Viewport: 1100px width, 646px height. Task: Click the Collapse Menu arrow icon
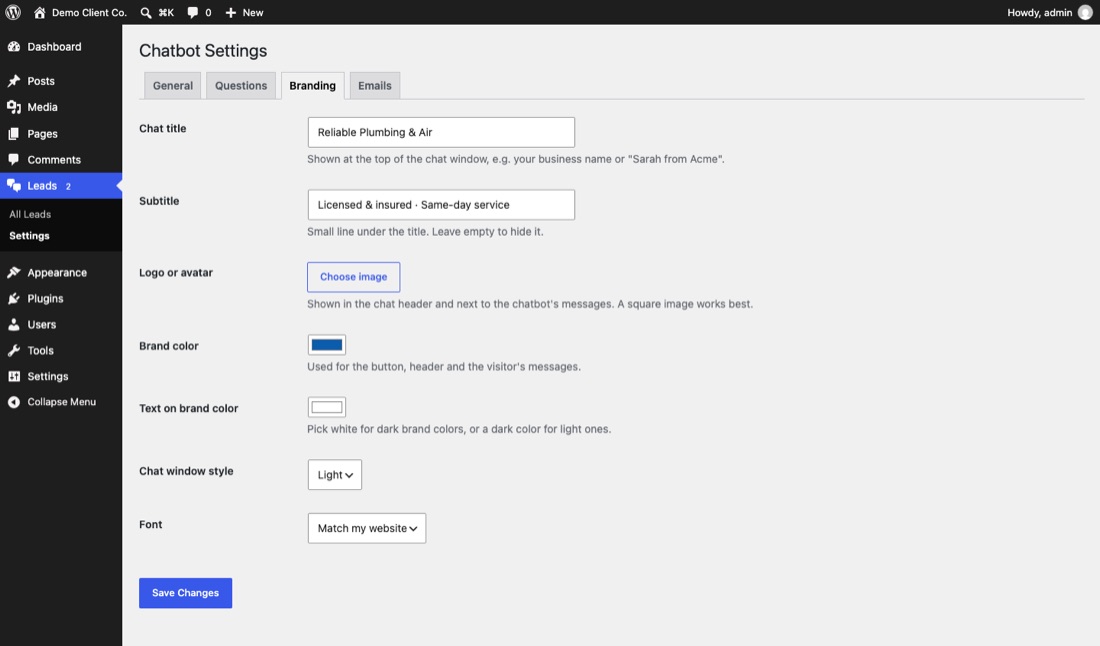tap(14, 402)
